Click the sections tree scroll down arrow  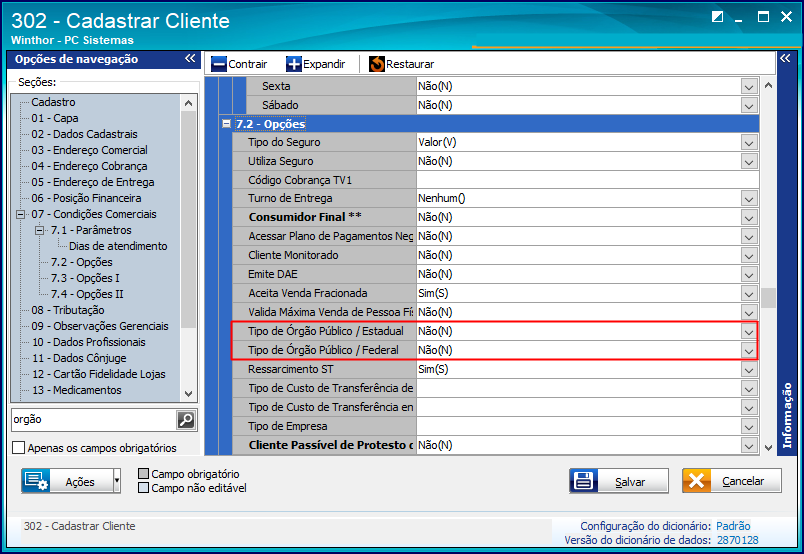189,394
